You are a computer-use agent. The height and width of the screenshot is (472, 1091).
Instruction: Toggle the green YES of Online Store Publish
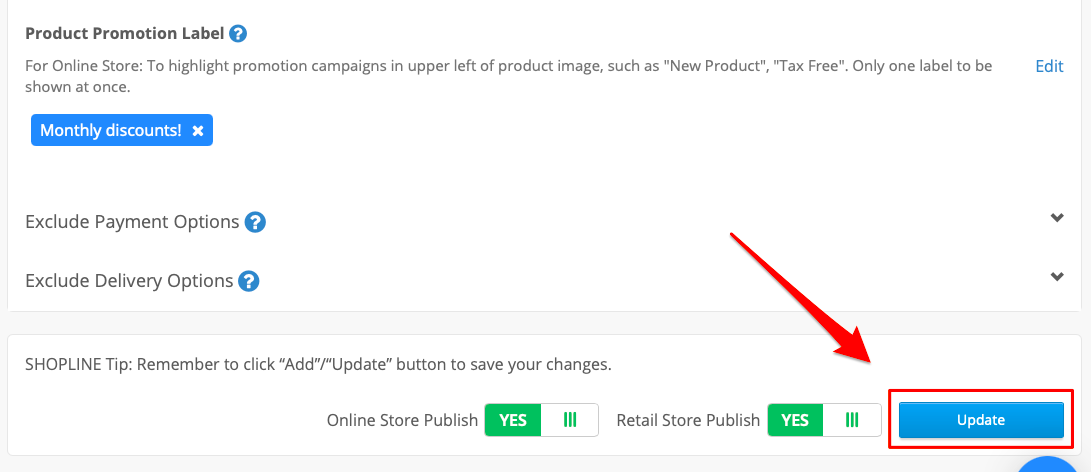513,420
